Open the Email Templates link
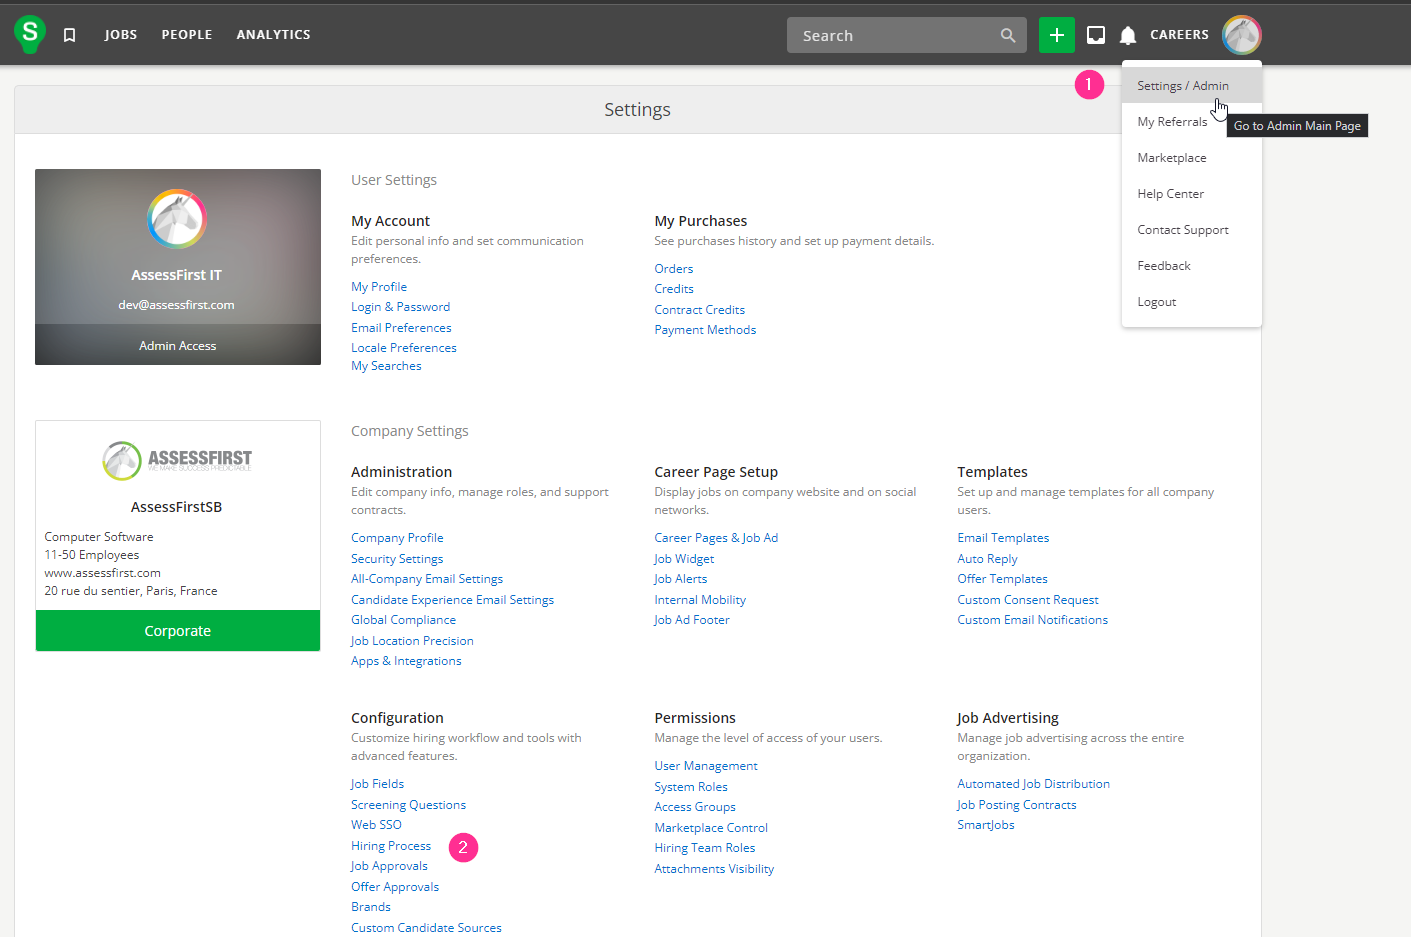This screenshot has width=1411, height=937. [1003, 538]
